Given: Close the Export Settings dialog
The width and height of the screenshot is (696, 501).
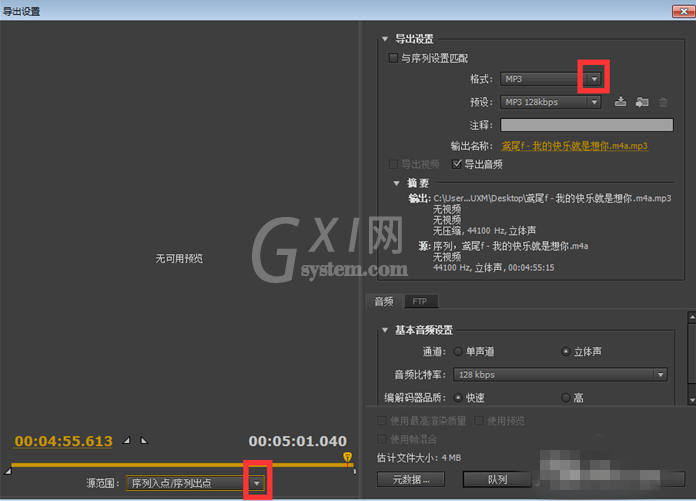Looking at the screenshot, I should (684, 11).
